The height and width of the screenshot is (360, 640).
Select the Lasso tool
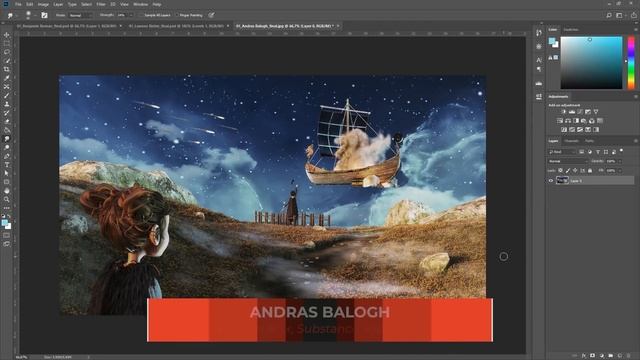coord(7,52)
